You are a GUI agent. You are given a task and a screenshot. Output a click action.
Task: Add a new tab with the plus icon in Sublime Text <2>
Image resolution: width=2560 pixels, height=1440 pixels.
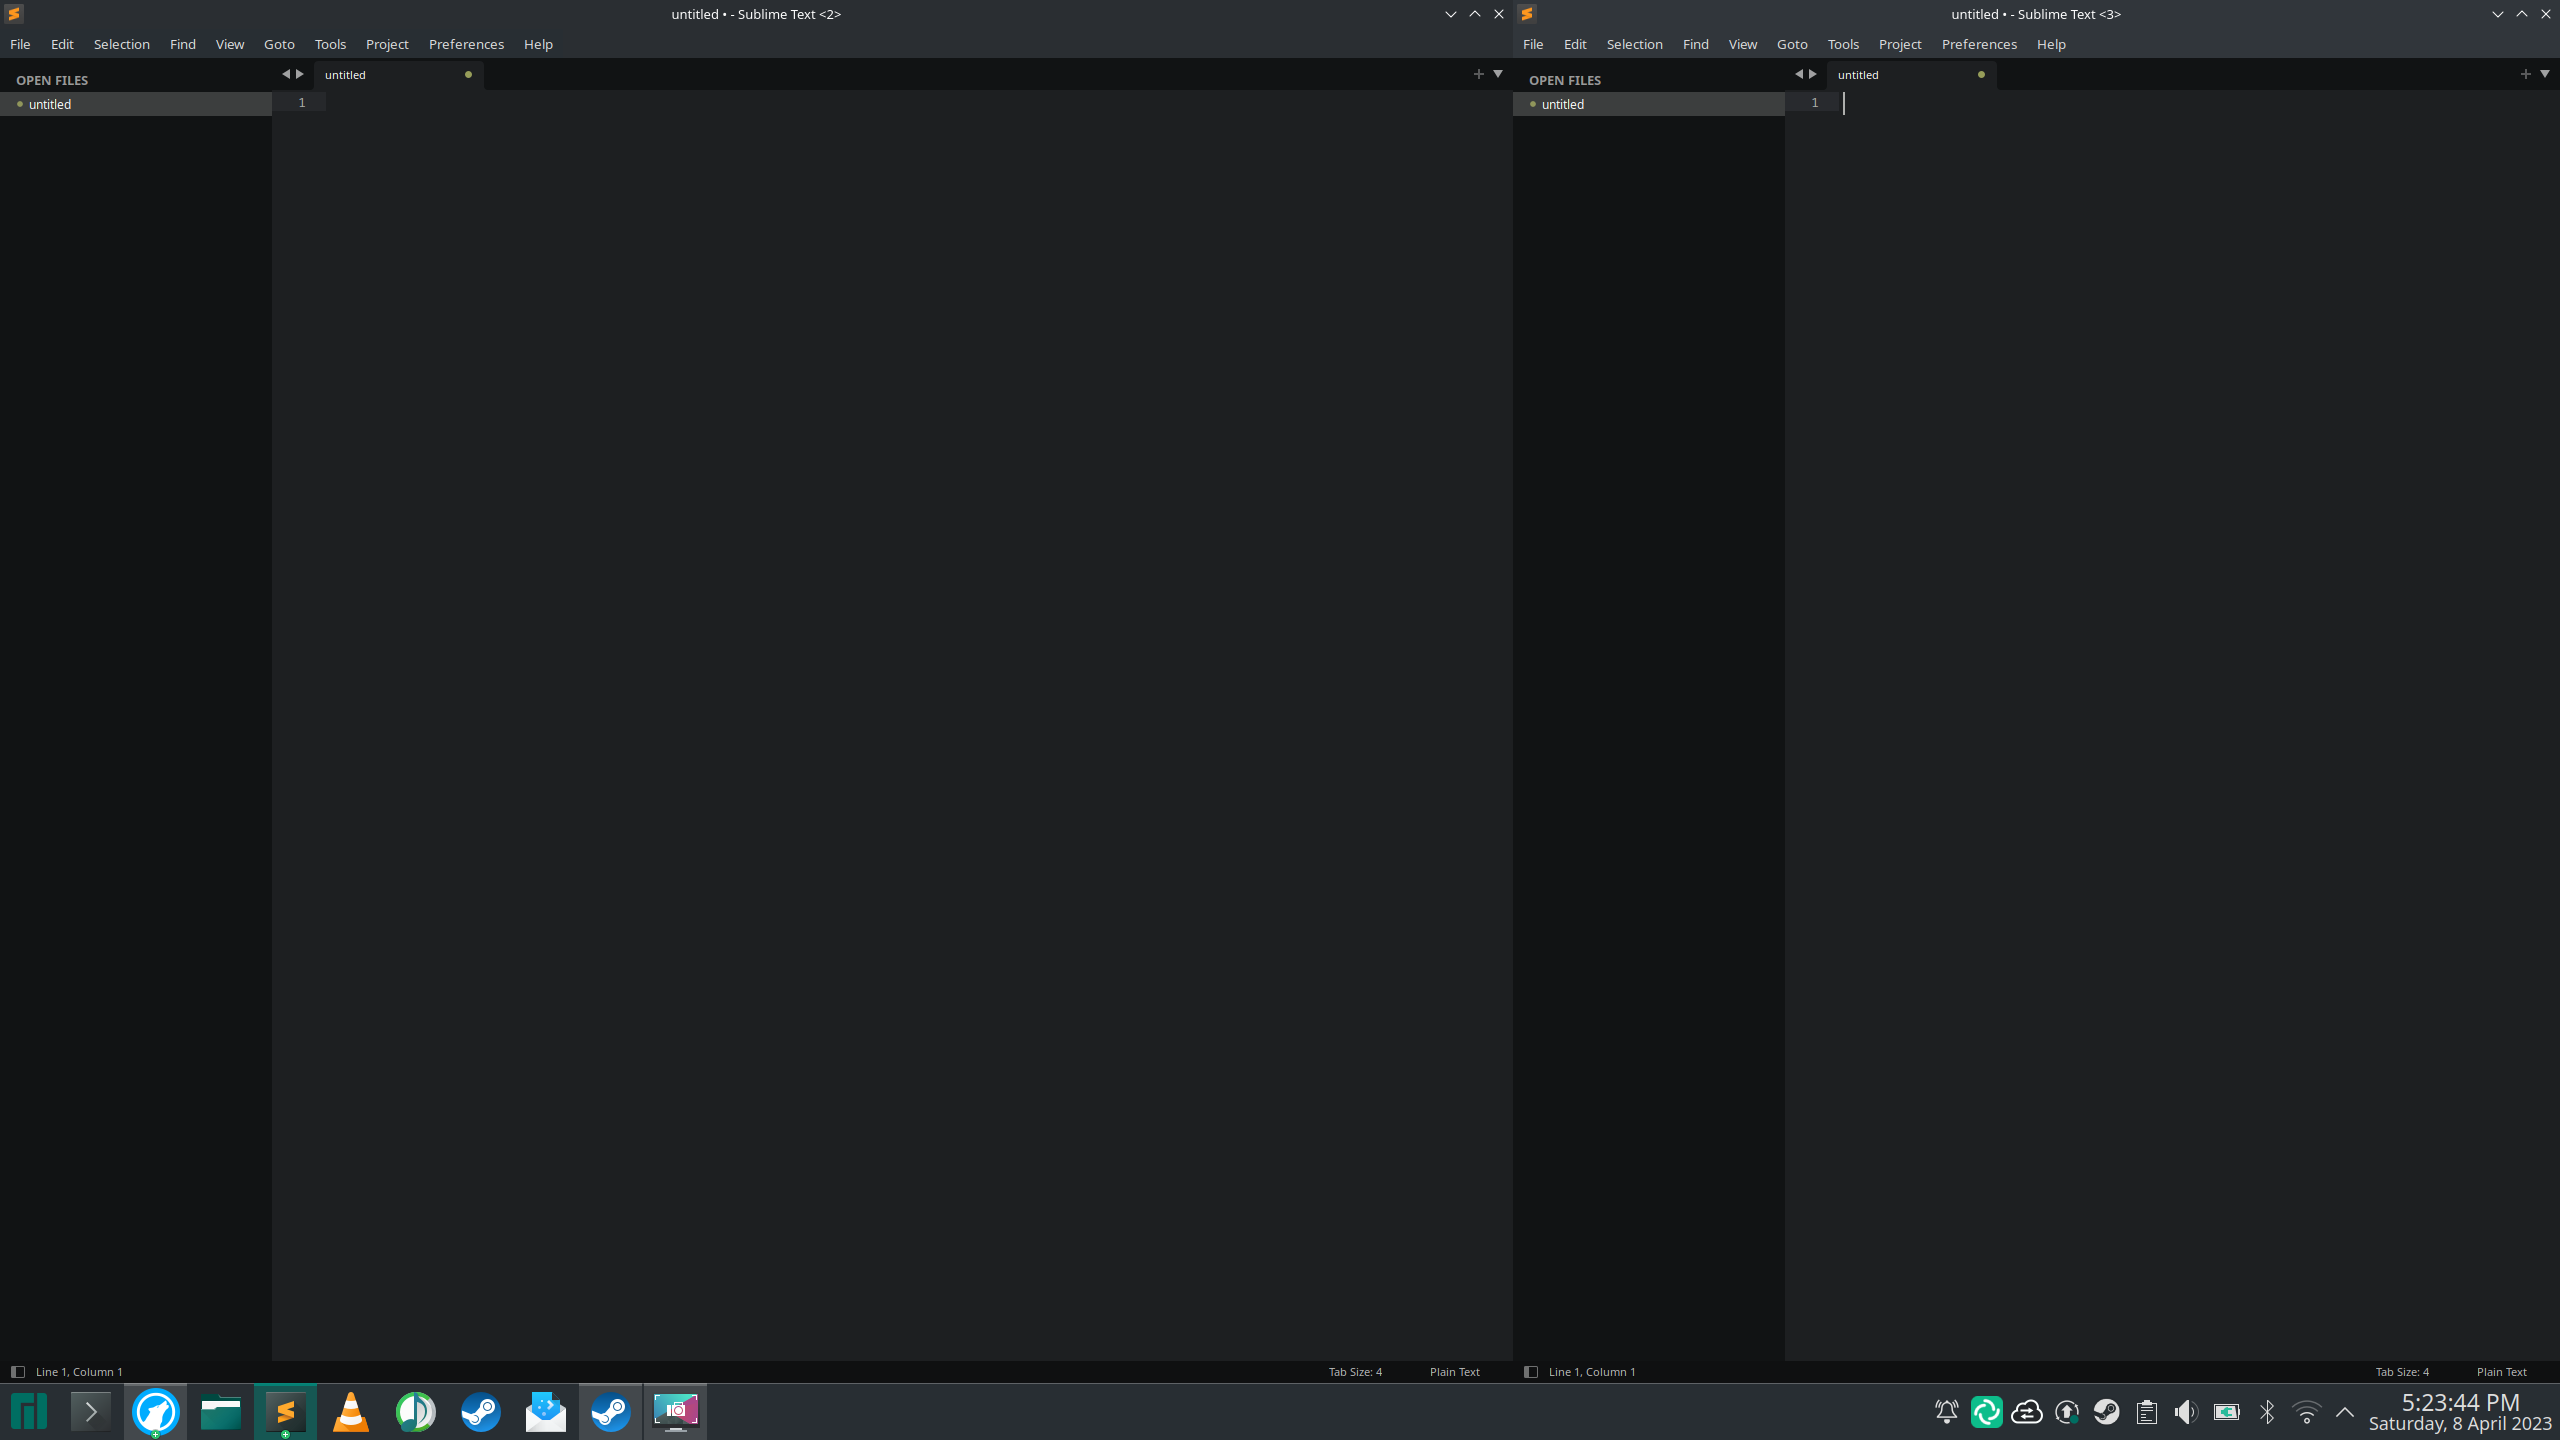1478,74
